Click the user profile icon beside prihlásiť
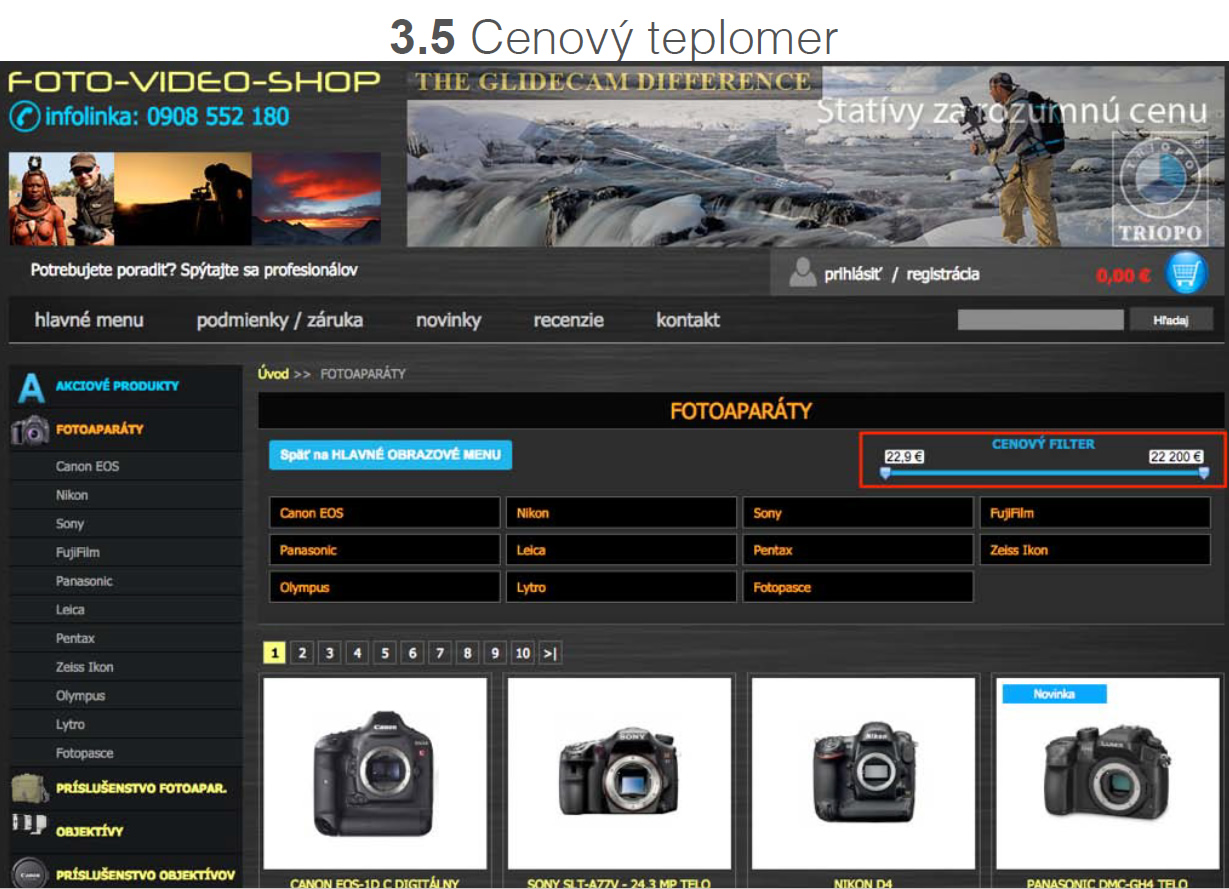 [x=802, y=273]
